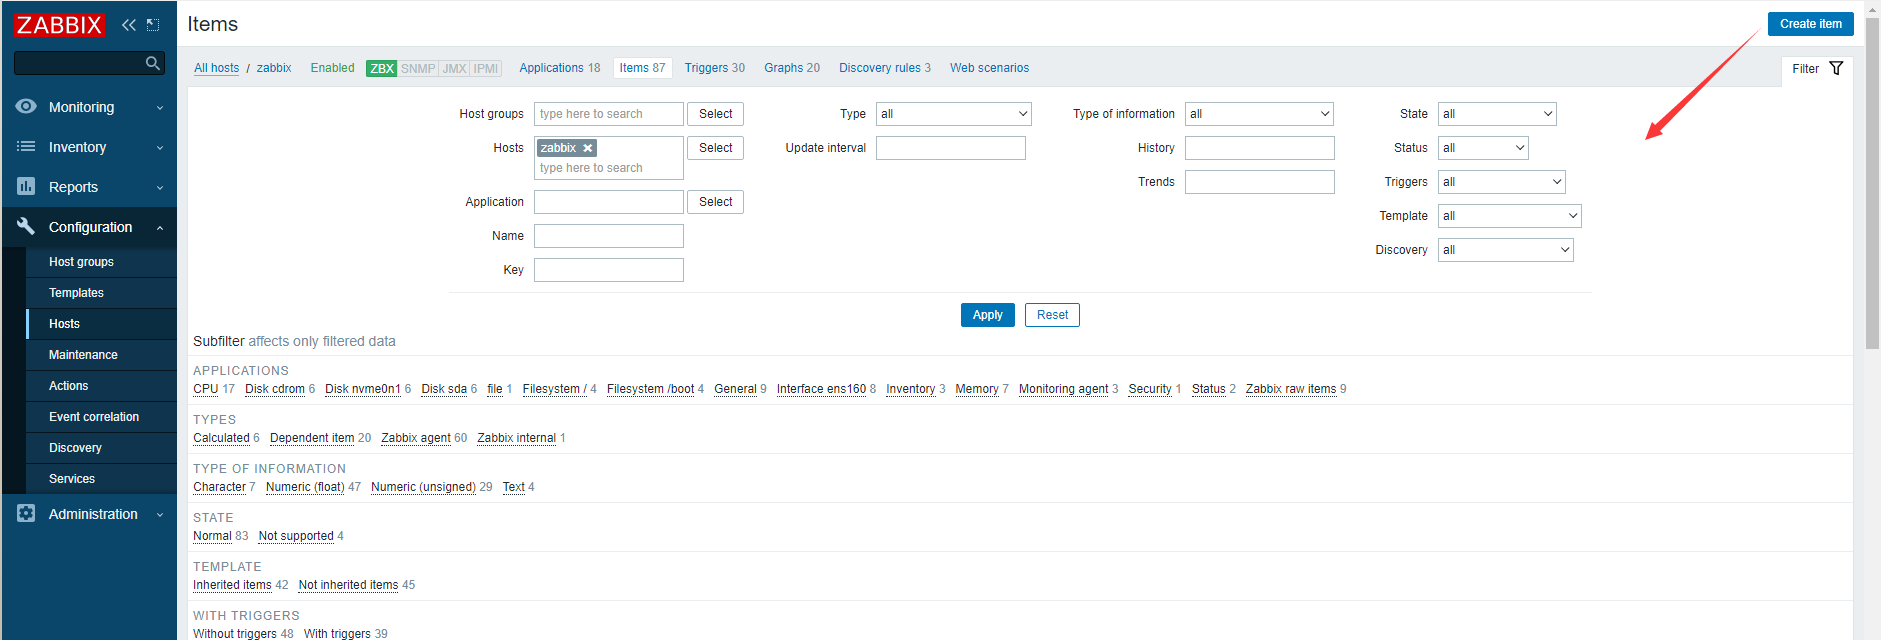Viewport: 1881px width, 640px height.
Task: Click the IPMI availability badge
Action: tap(486, 68)
